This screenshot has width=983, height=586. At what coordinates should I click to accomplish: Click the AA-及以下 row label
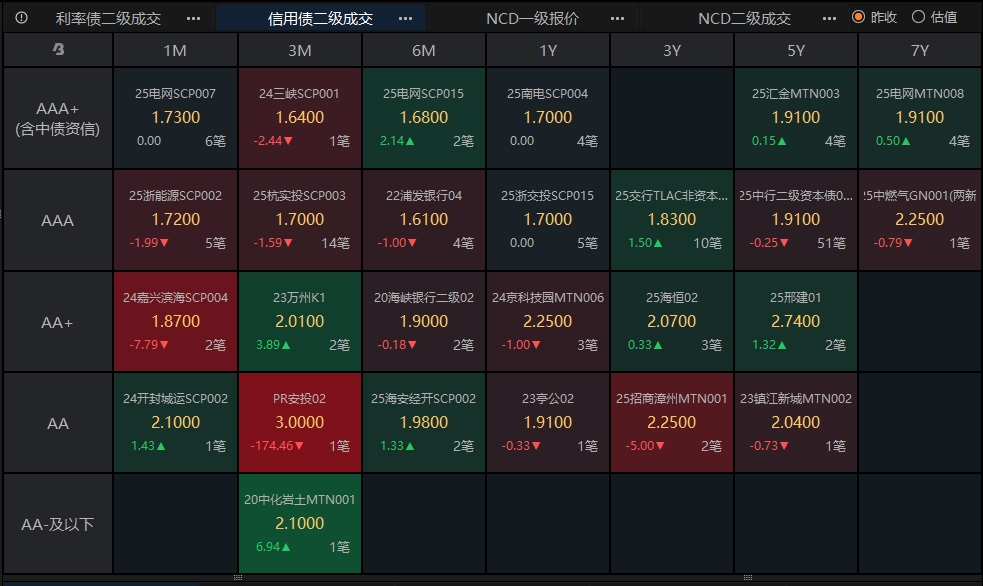point(58,524)
